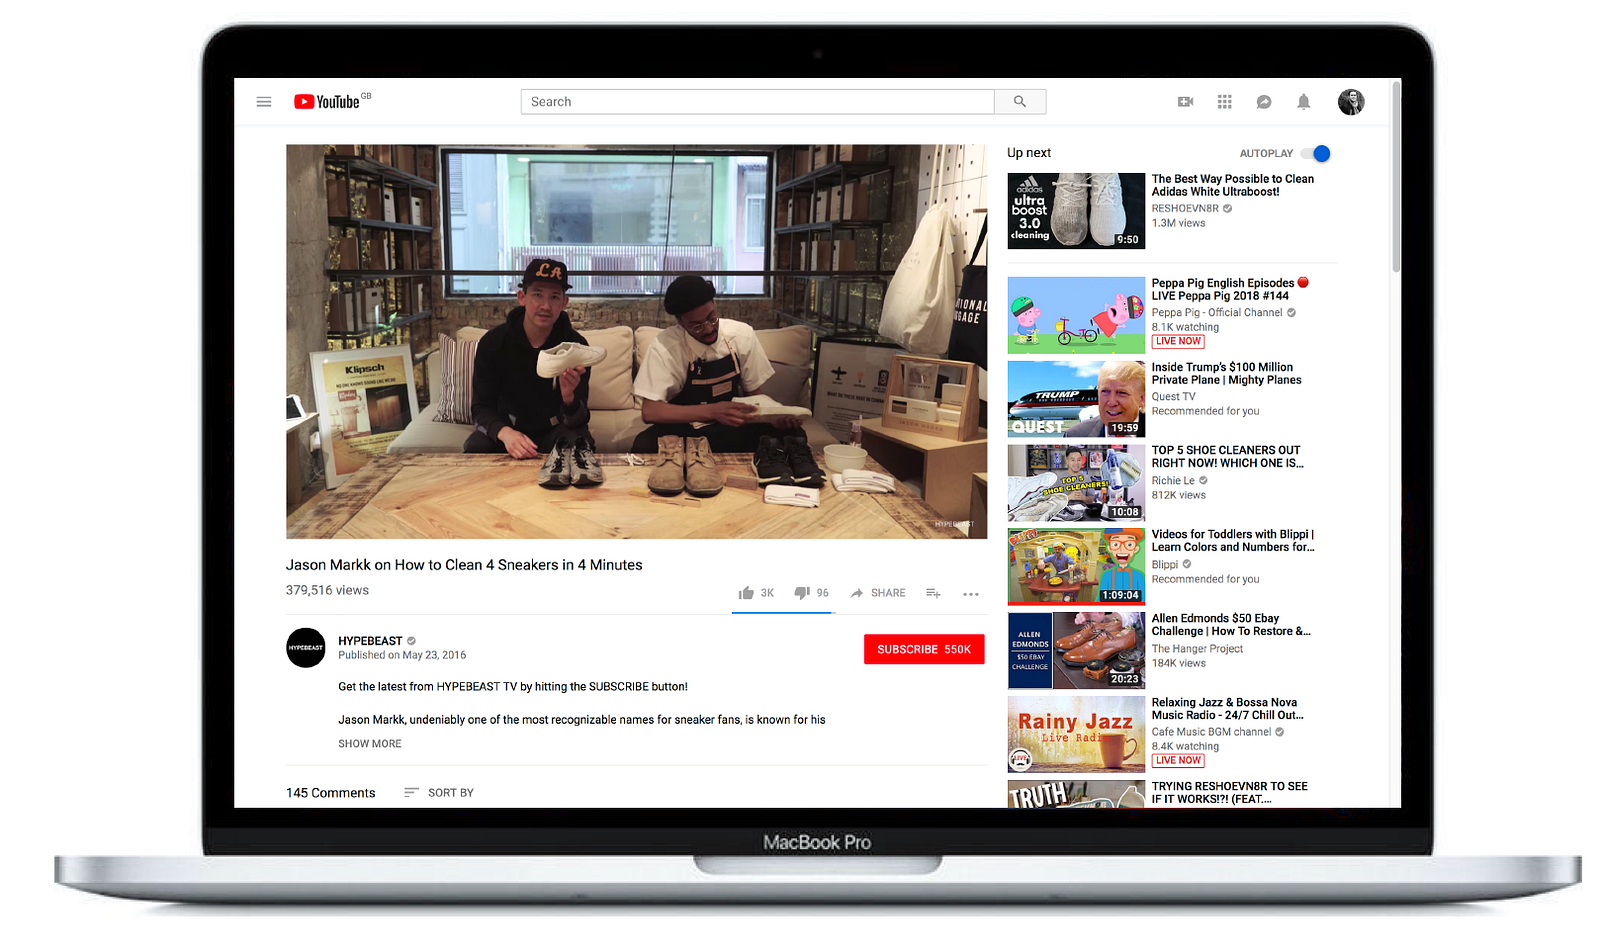Click Peppa Pig LIVE NOW badge
1600x943 pixels.
click(x=1178, y=342)
